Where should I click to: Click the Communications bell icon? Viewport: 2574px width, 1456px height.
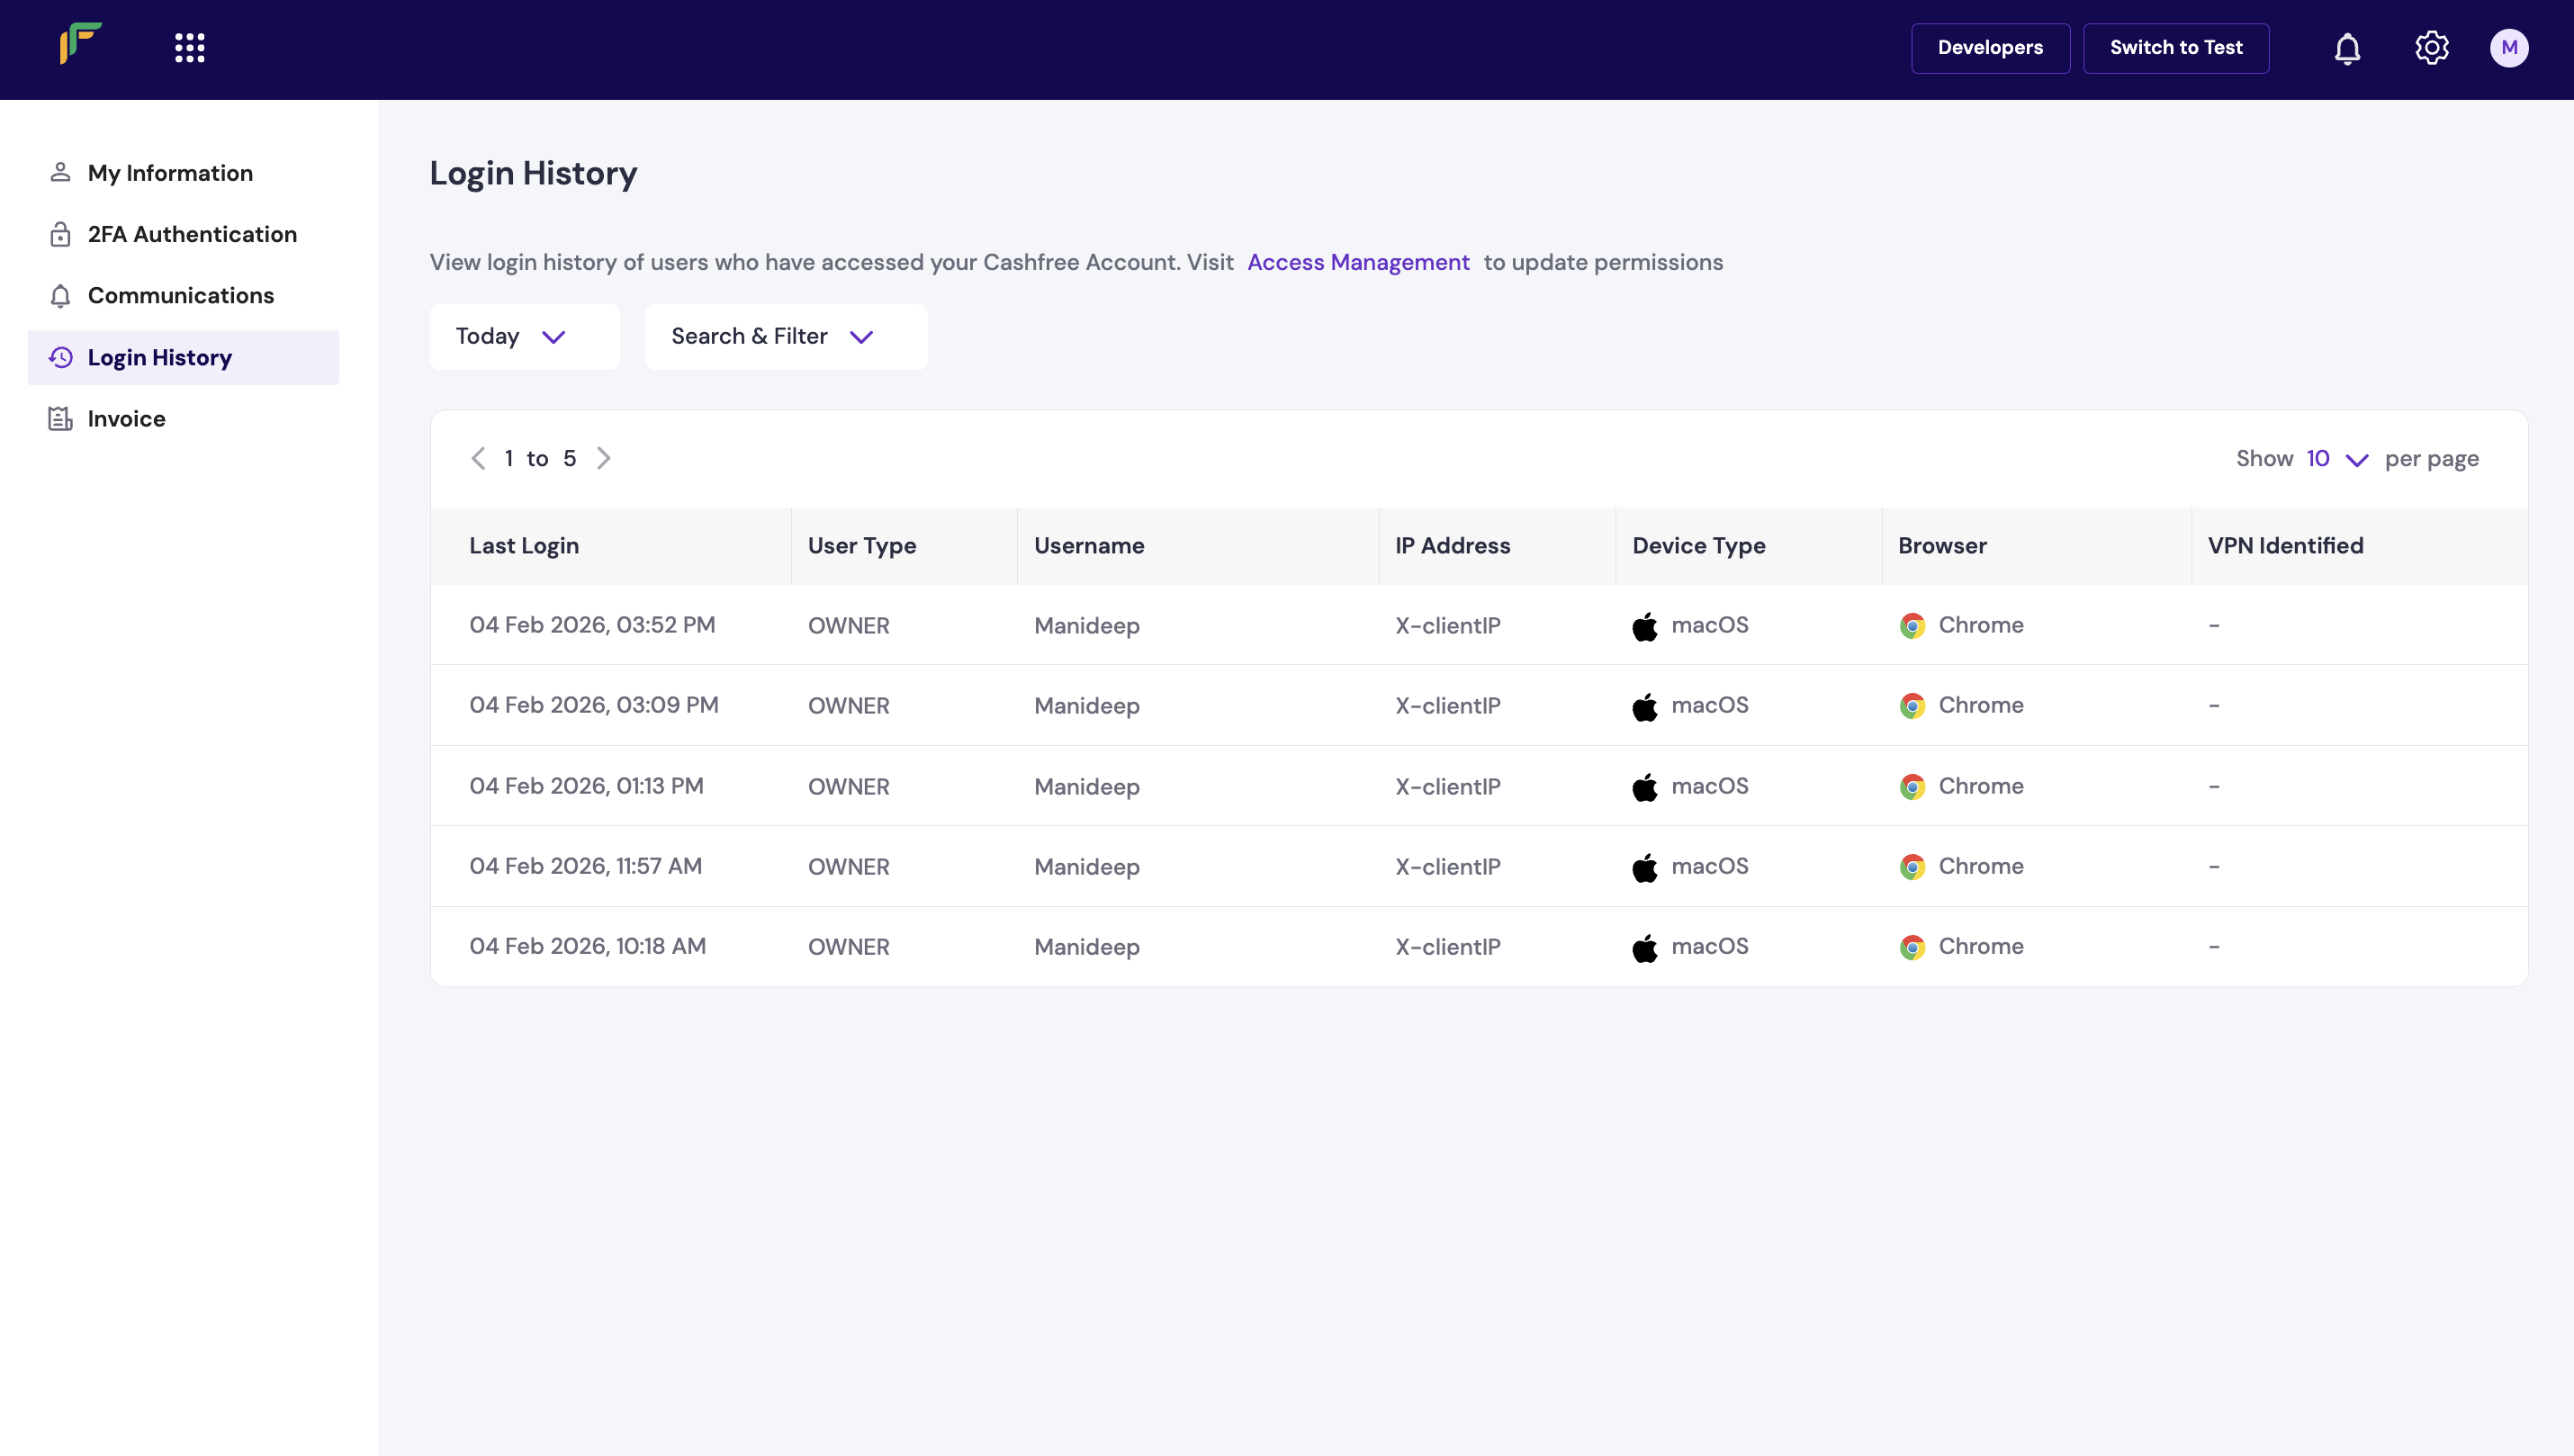click(60, 296)
